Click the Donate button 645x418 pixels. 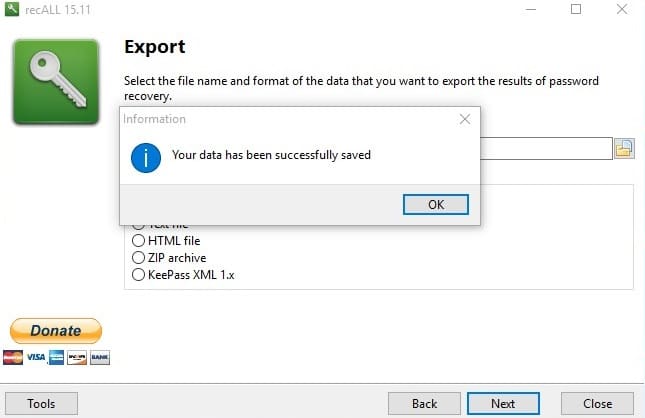[x=56, y=331]
